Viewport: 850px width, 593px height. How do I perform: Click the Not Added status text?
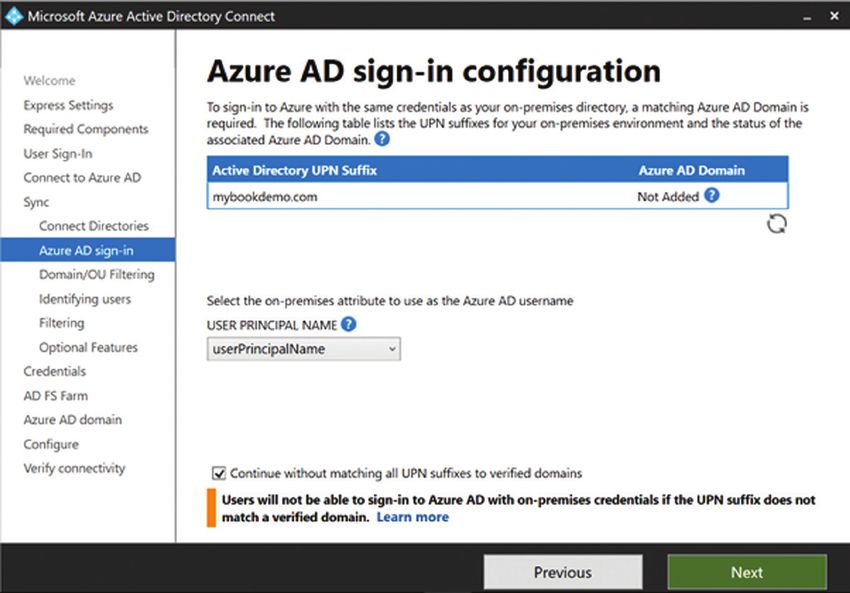[668, 197]
